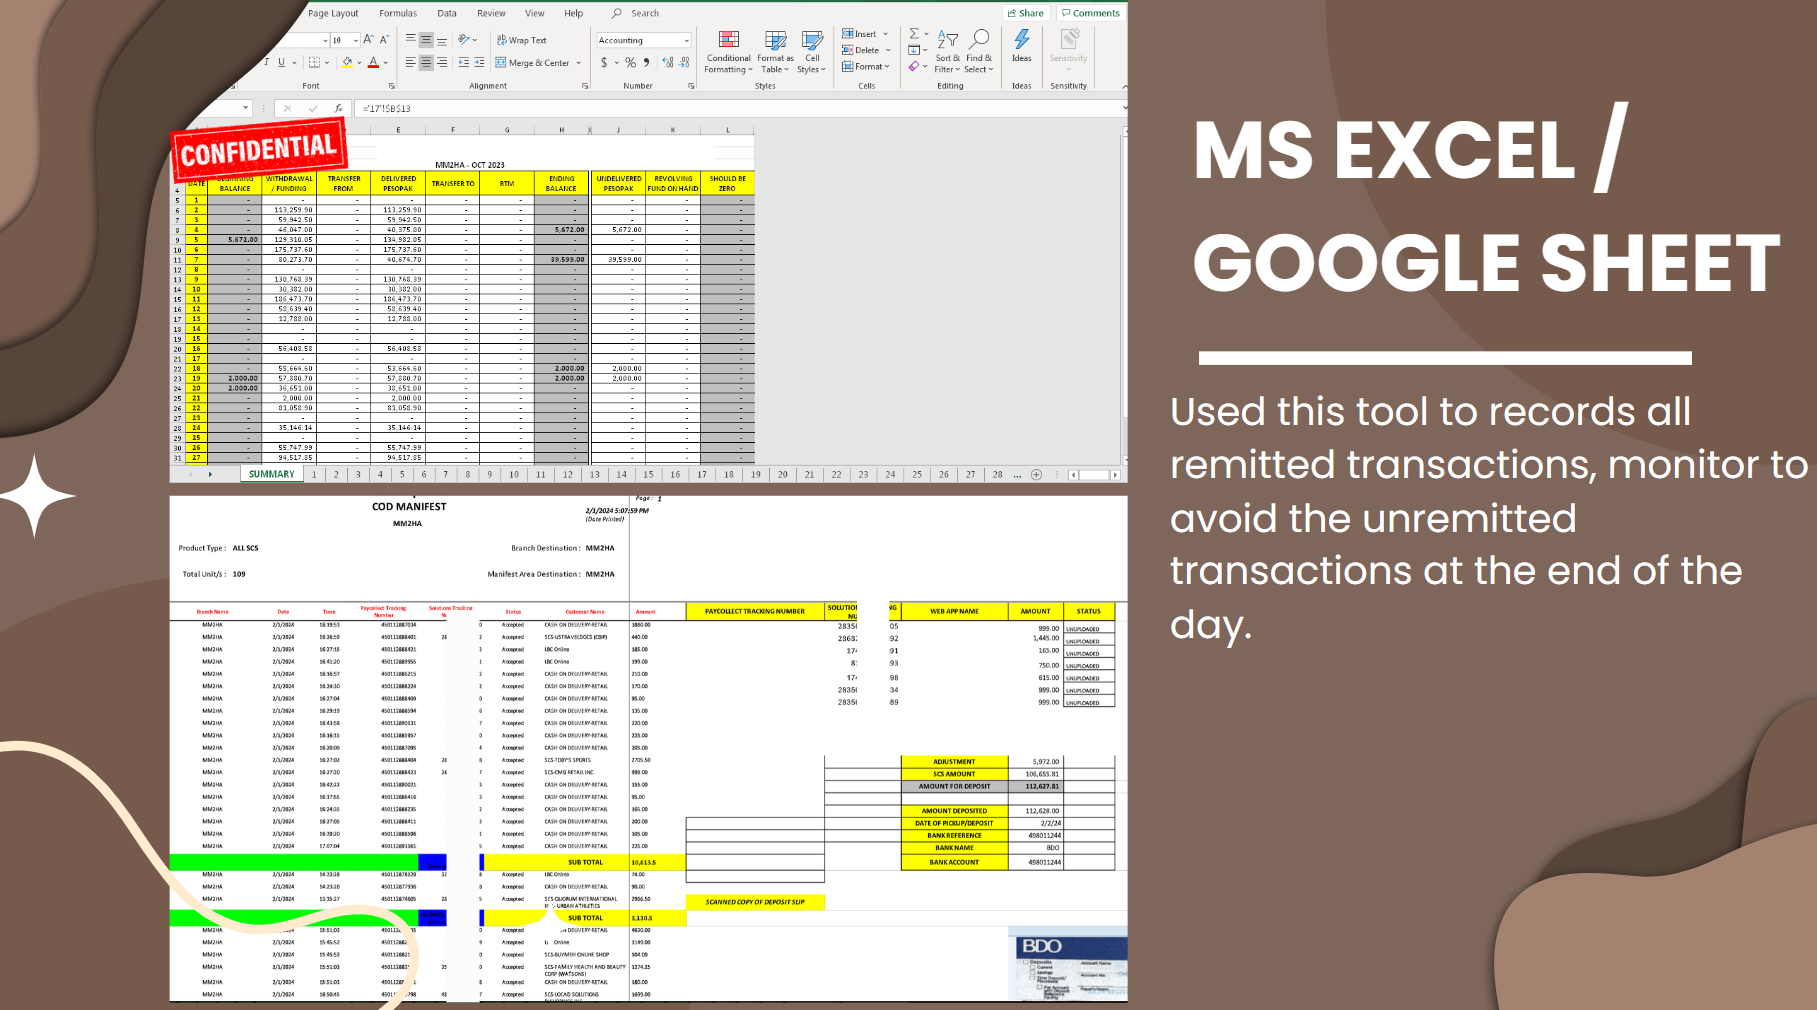This screenshot has width=1817, height=1010.
Task: Bottom-align cell contents
Action: coord(441,40)
